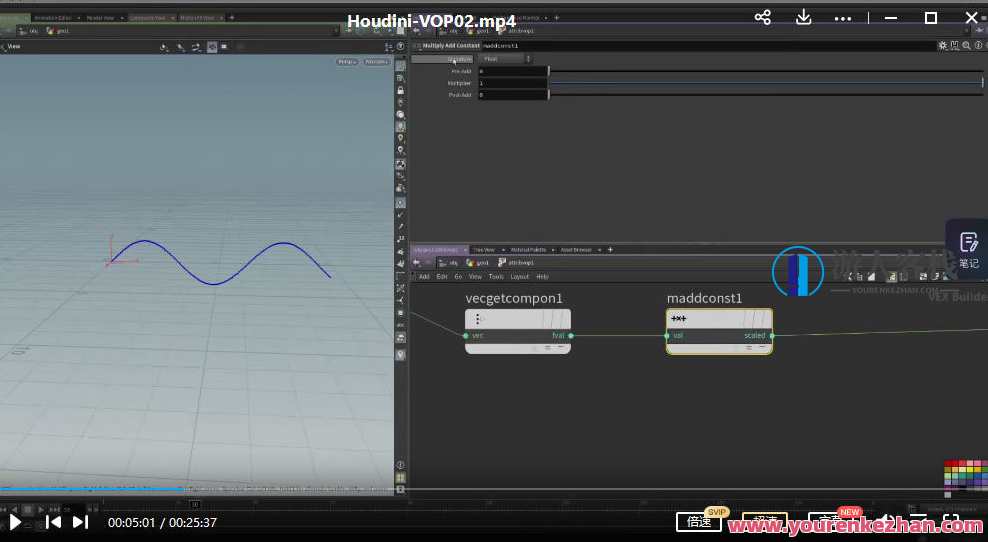The width and height of the screenshot is (988, 542).
Task: Download the video file
Action: tap(803, 18)
